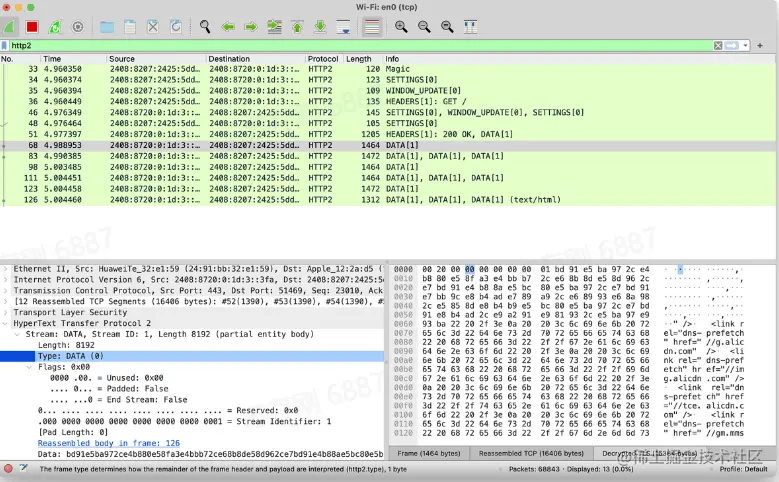Close the capture file toolbar icon
The width and height of the screenshot is (779, 482).
(153, 26)
